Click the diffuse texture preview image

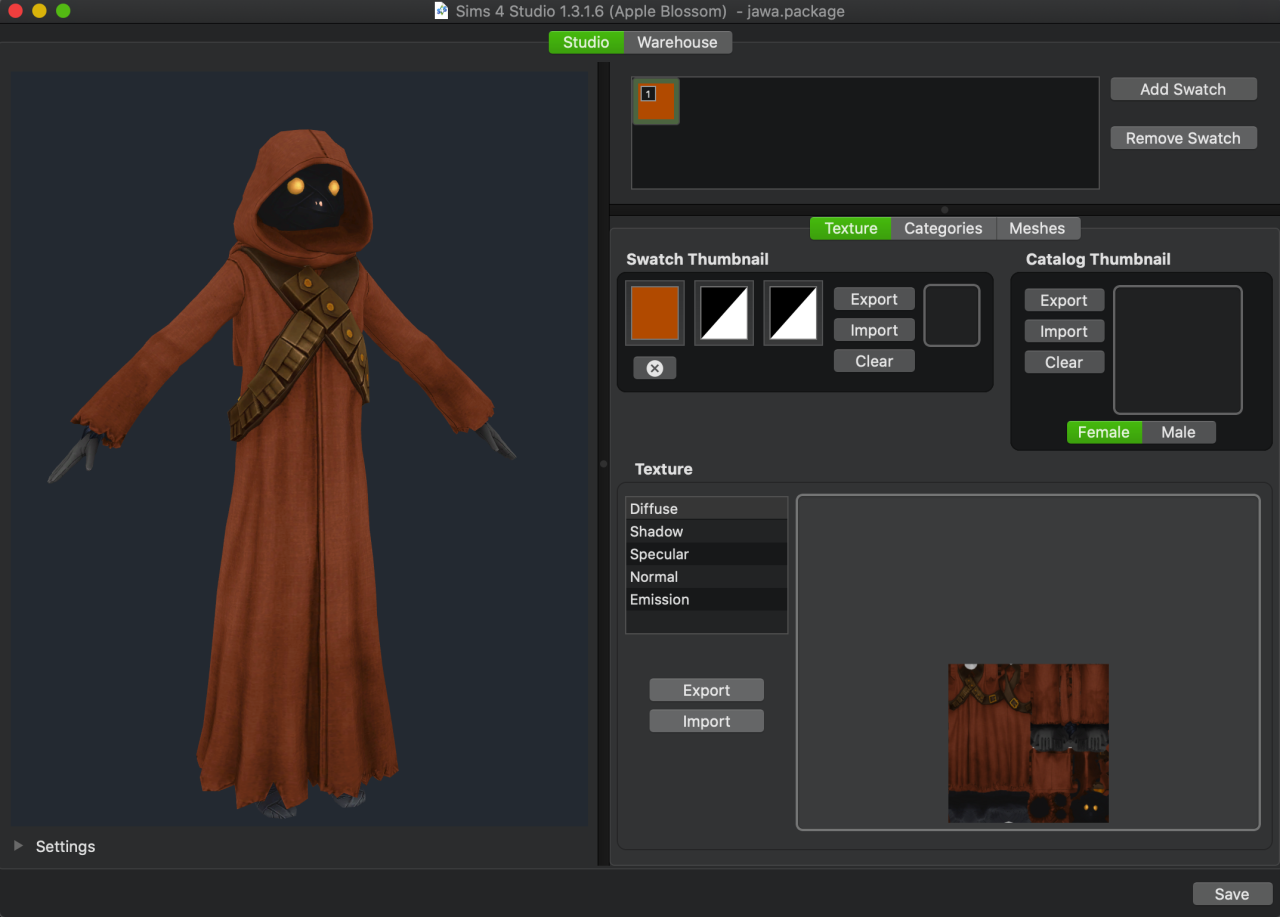(x=1028, y=743)
